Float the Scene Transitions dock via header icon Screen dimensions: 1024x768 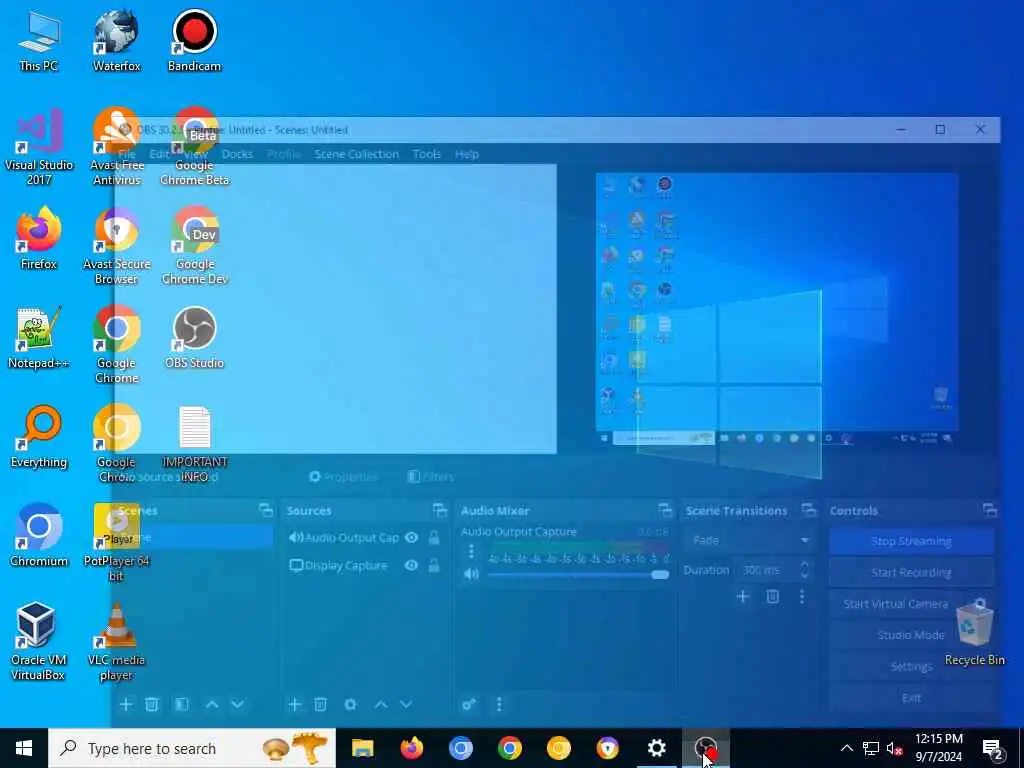point(808,510)
